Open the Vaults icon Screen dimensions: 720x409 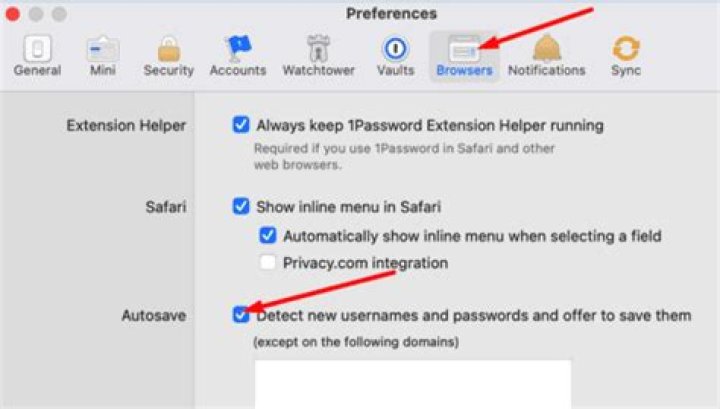(395, 48)
